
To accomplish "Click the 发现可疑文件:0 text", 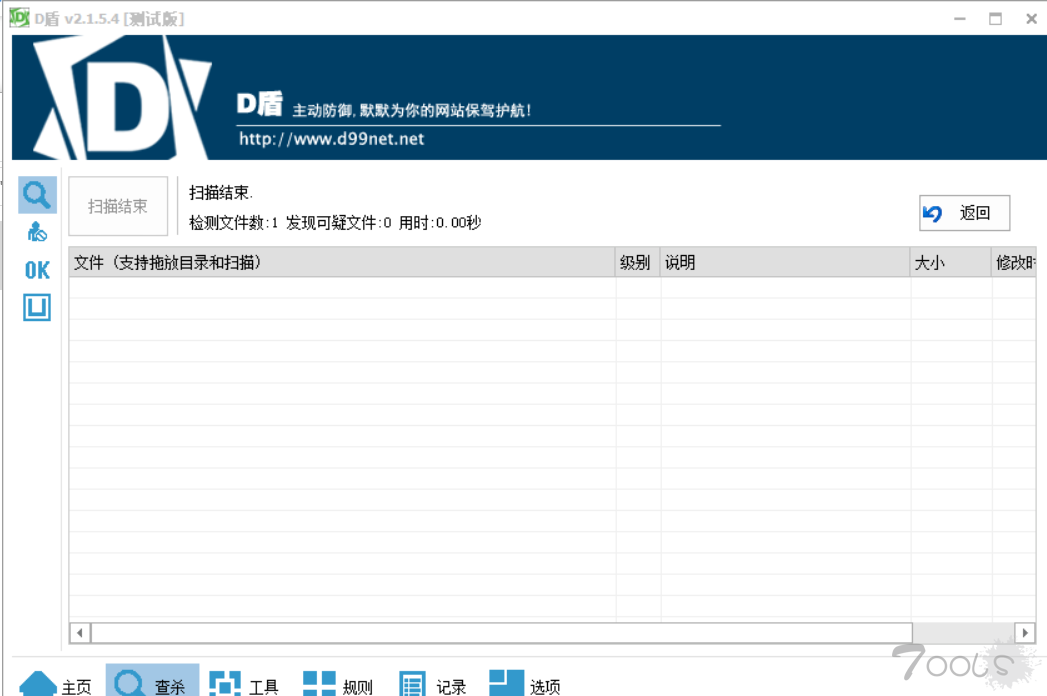I will click(x=339, y=223).
